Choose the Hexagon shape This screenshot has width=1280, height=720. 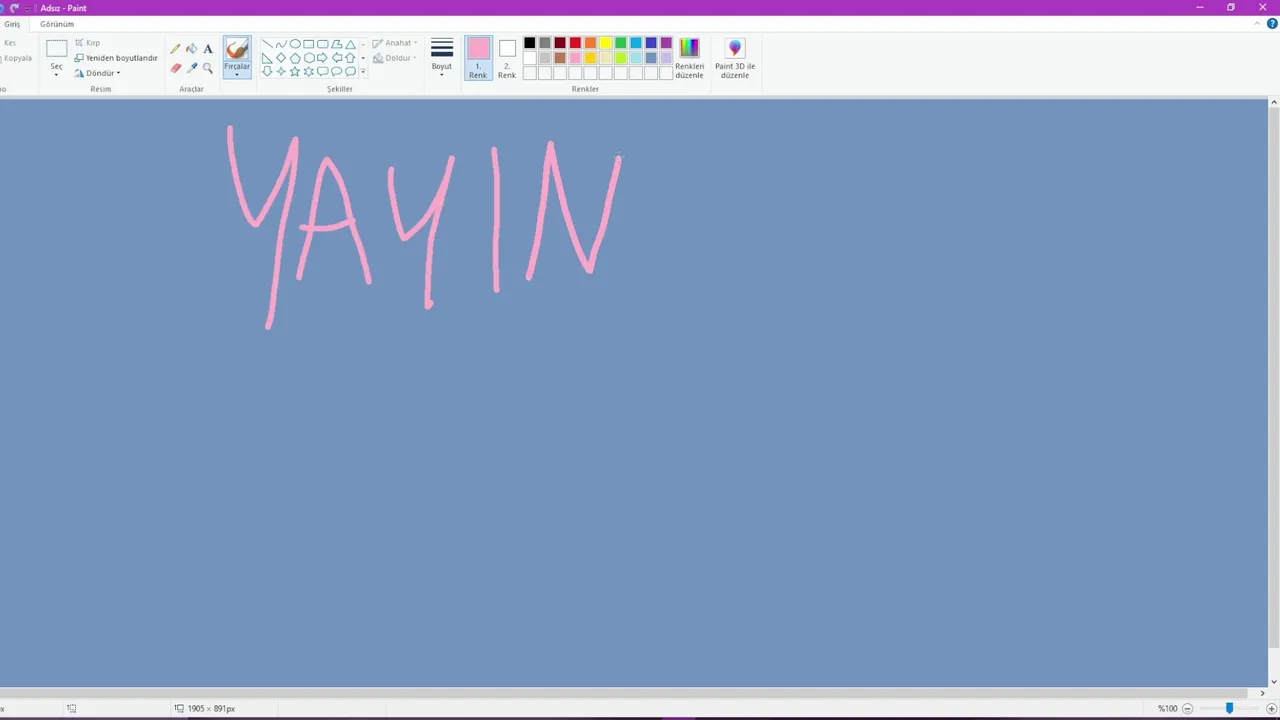pos(309,58)
